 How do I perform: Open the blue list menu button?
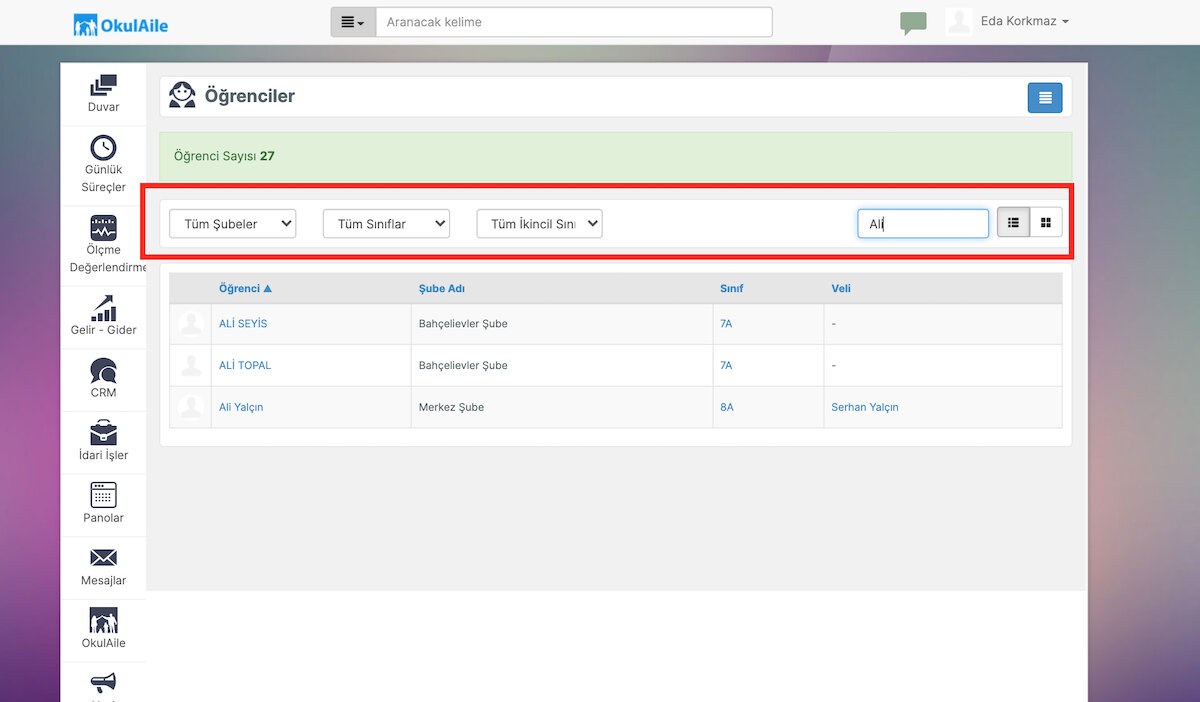tap(1045, 97)
